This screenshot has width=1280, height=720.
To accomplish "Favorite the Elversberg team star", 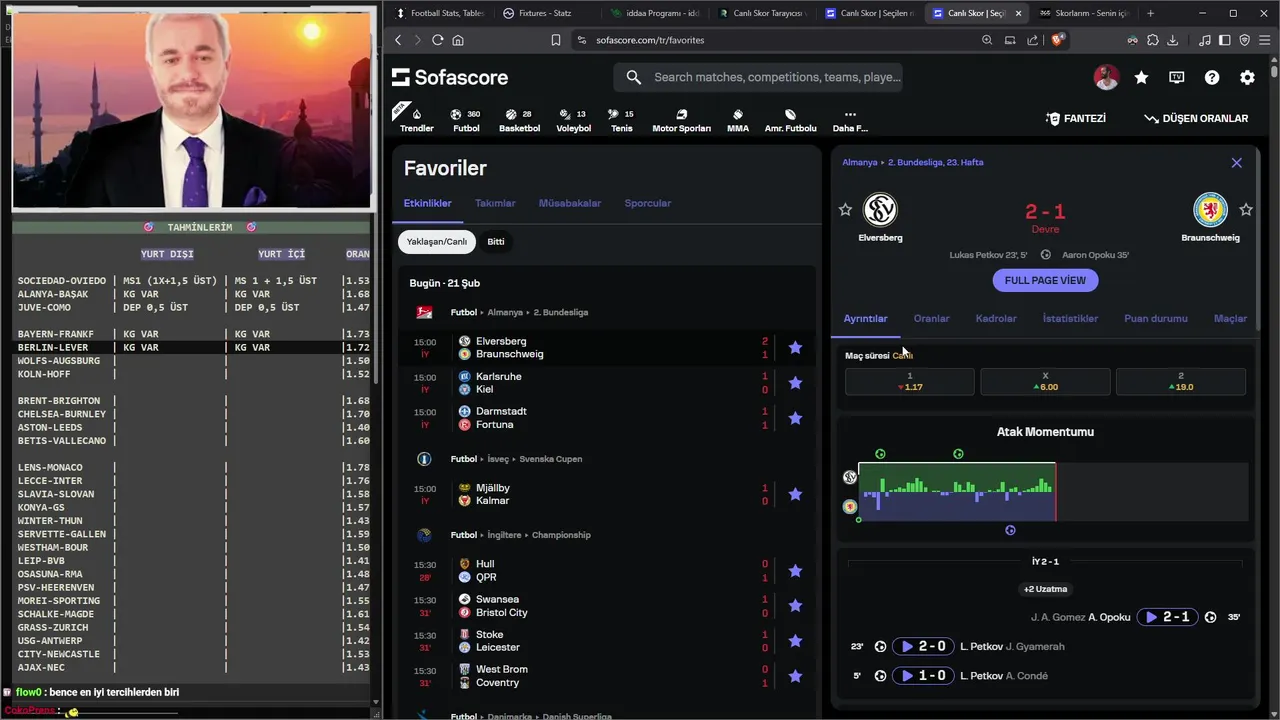I will click(845, 210).
